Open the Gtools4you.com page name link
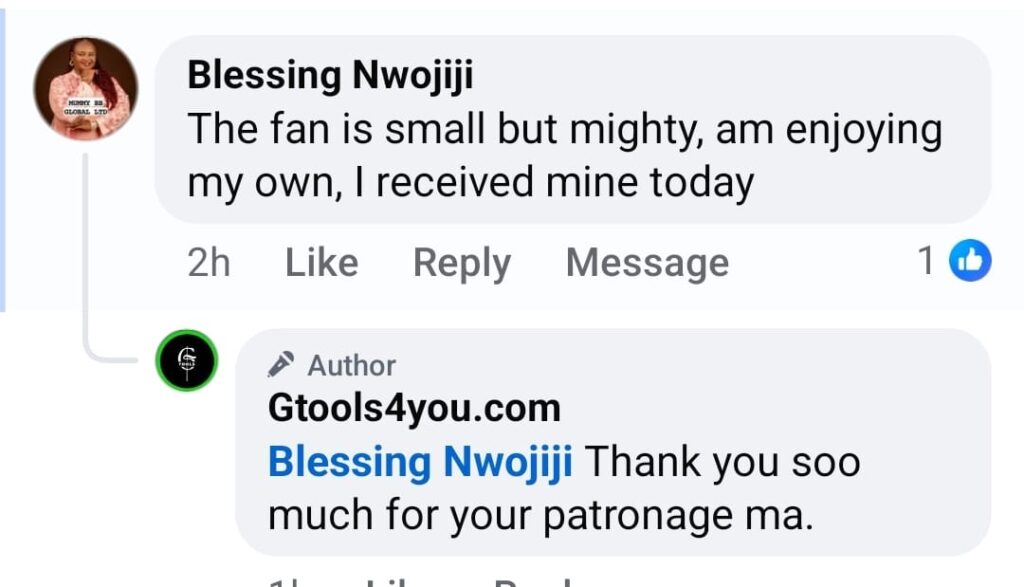Image resolution: width=1024 pixels, height=587 pixels. click(414, 408)
